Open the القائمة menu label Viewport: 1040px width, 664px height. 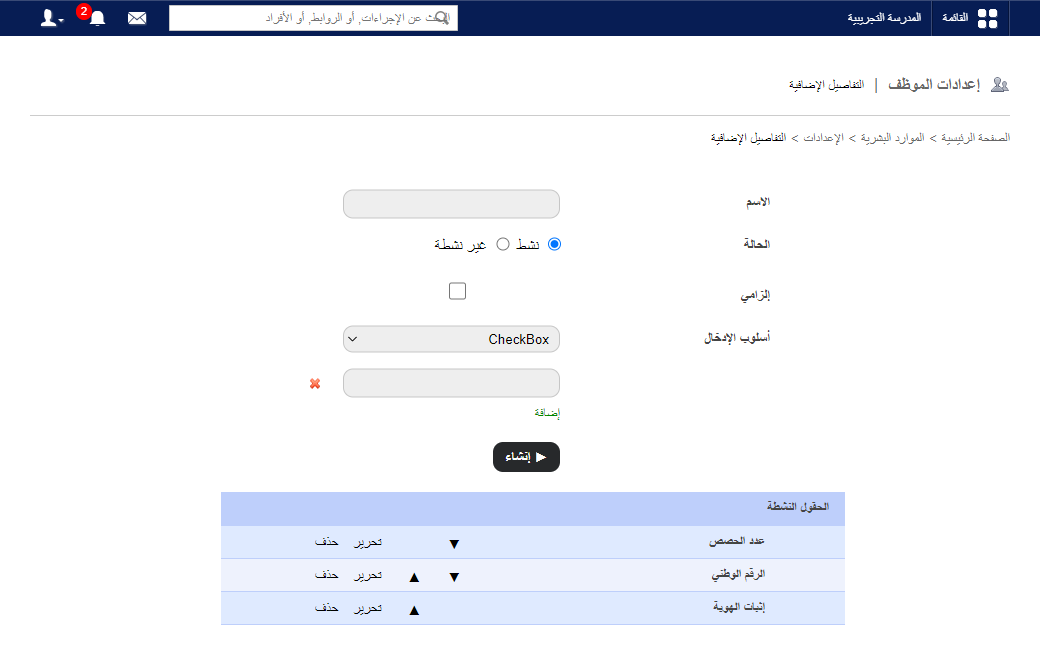click(x=955, y=18)
